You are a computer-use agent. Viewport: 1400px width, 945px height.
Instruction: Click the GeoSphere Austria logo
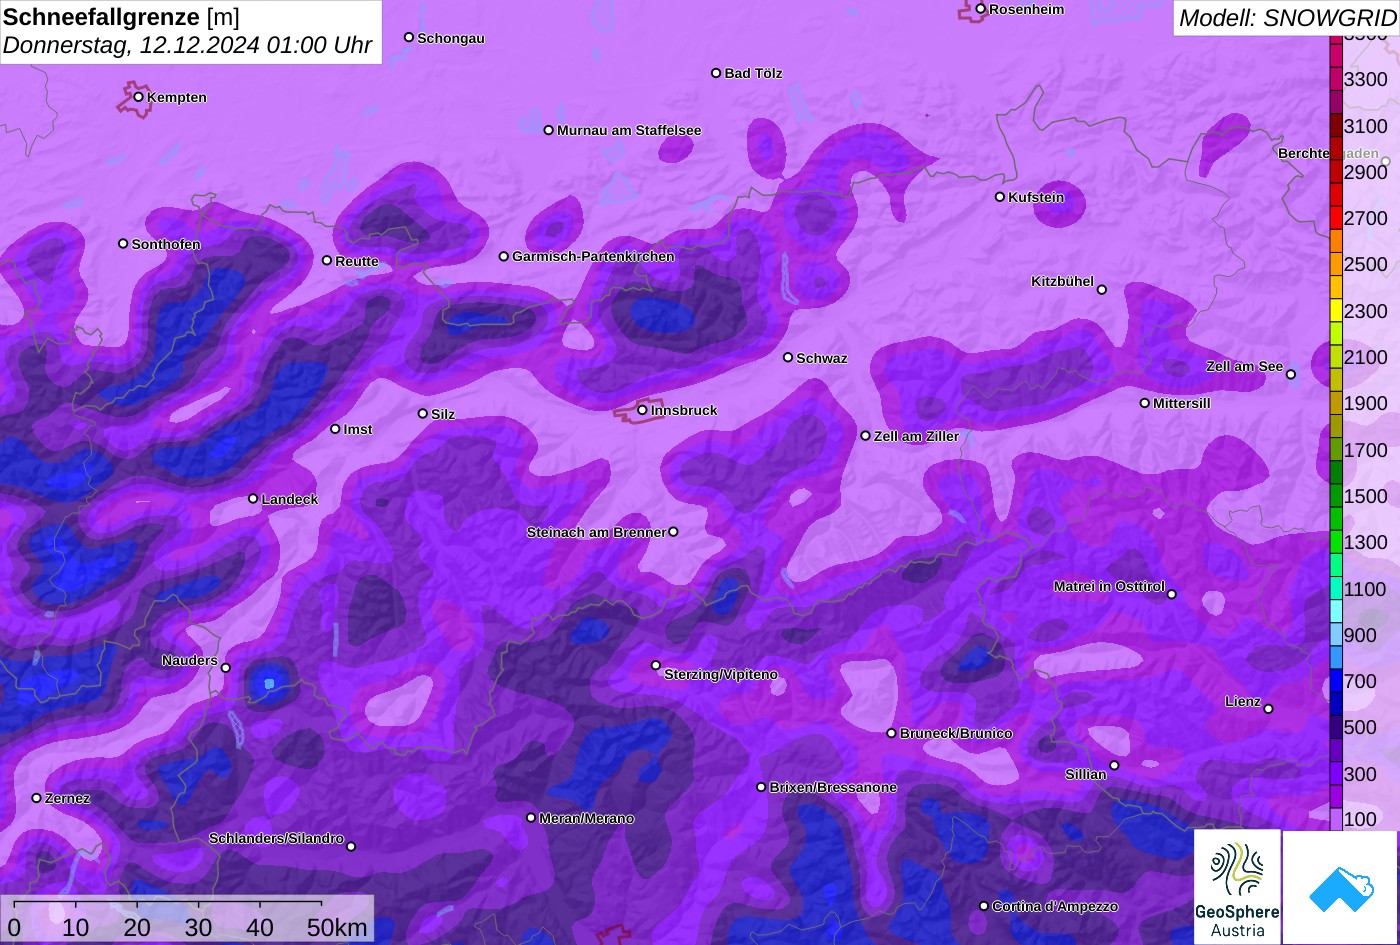coord(1237,887)
